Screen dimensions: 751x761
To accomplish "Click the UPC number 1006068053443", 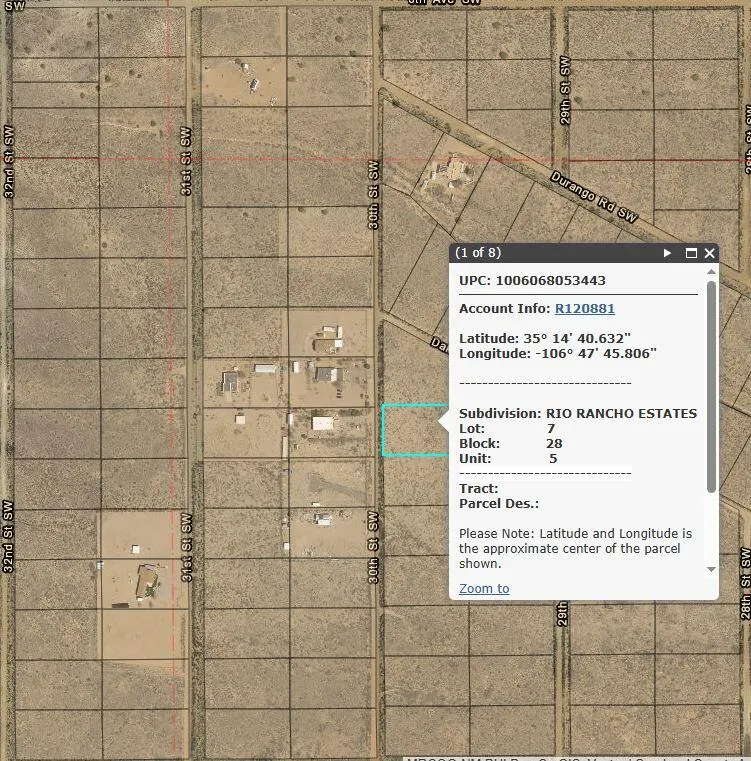I will (550, 280).
